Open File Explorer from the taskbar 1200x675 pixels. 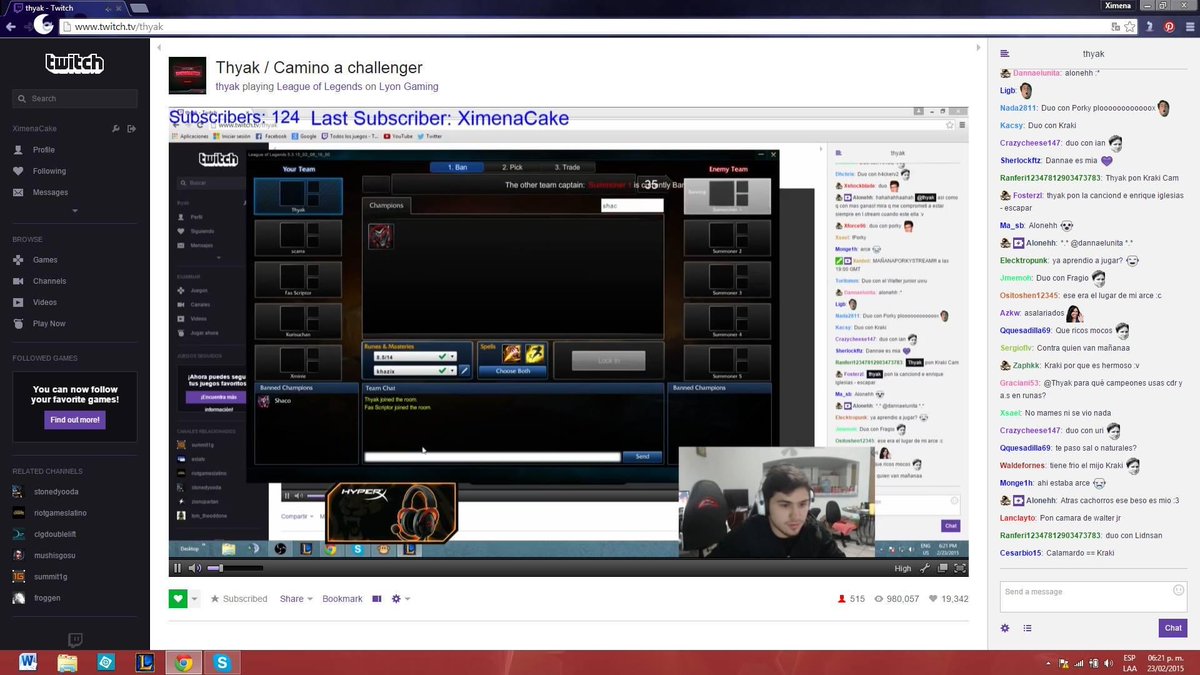pyautogui.click(x=67, y=662)
